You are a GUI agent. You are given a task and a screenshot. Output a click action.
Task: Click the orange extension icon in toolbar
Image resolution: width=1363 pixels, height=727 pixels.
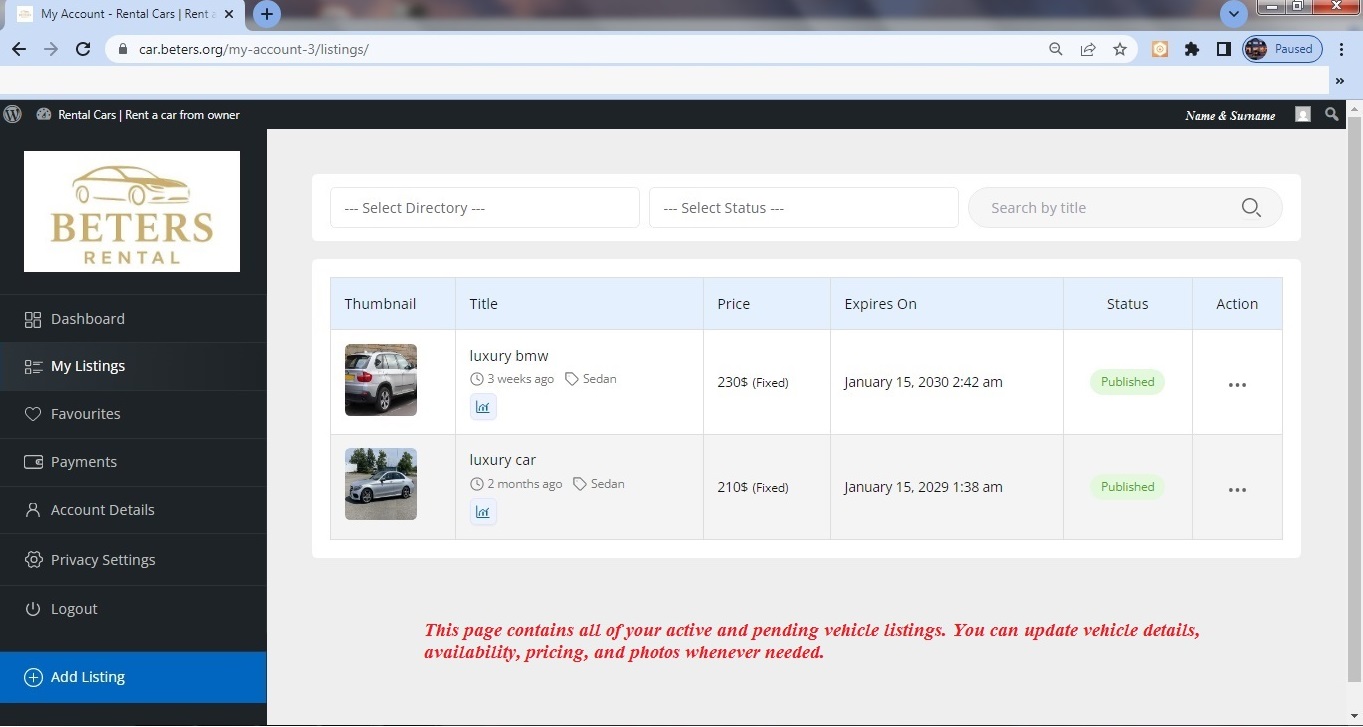click(1160, 49)
